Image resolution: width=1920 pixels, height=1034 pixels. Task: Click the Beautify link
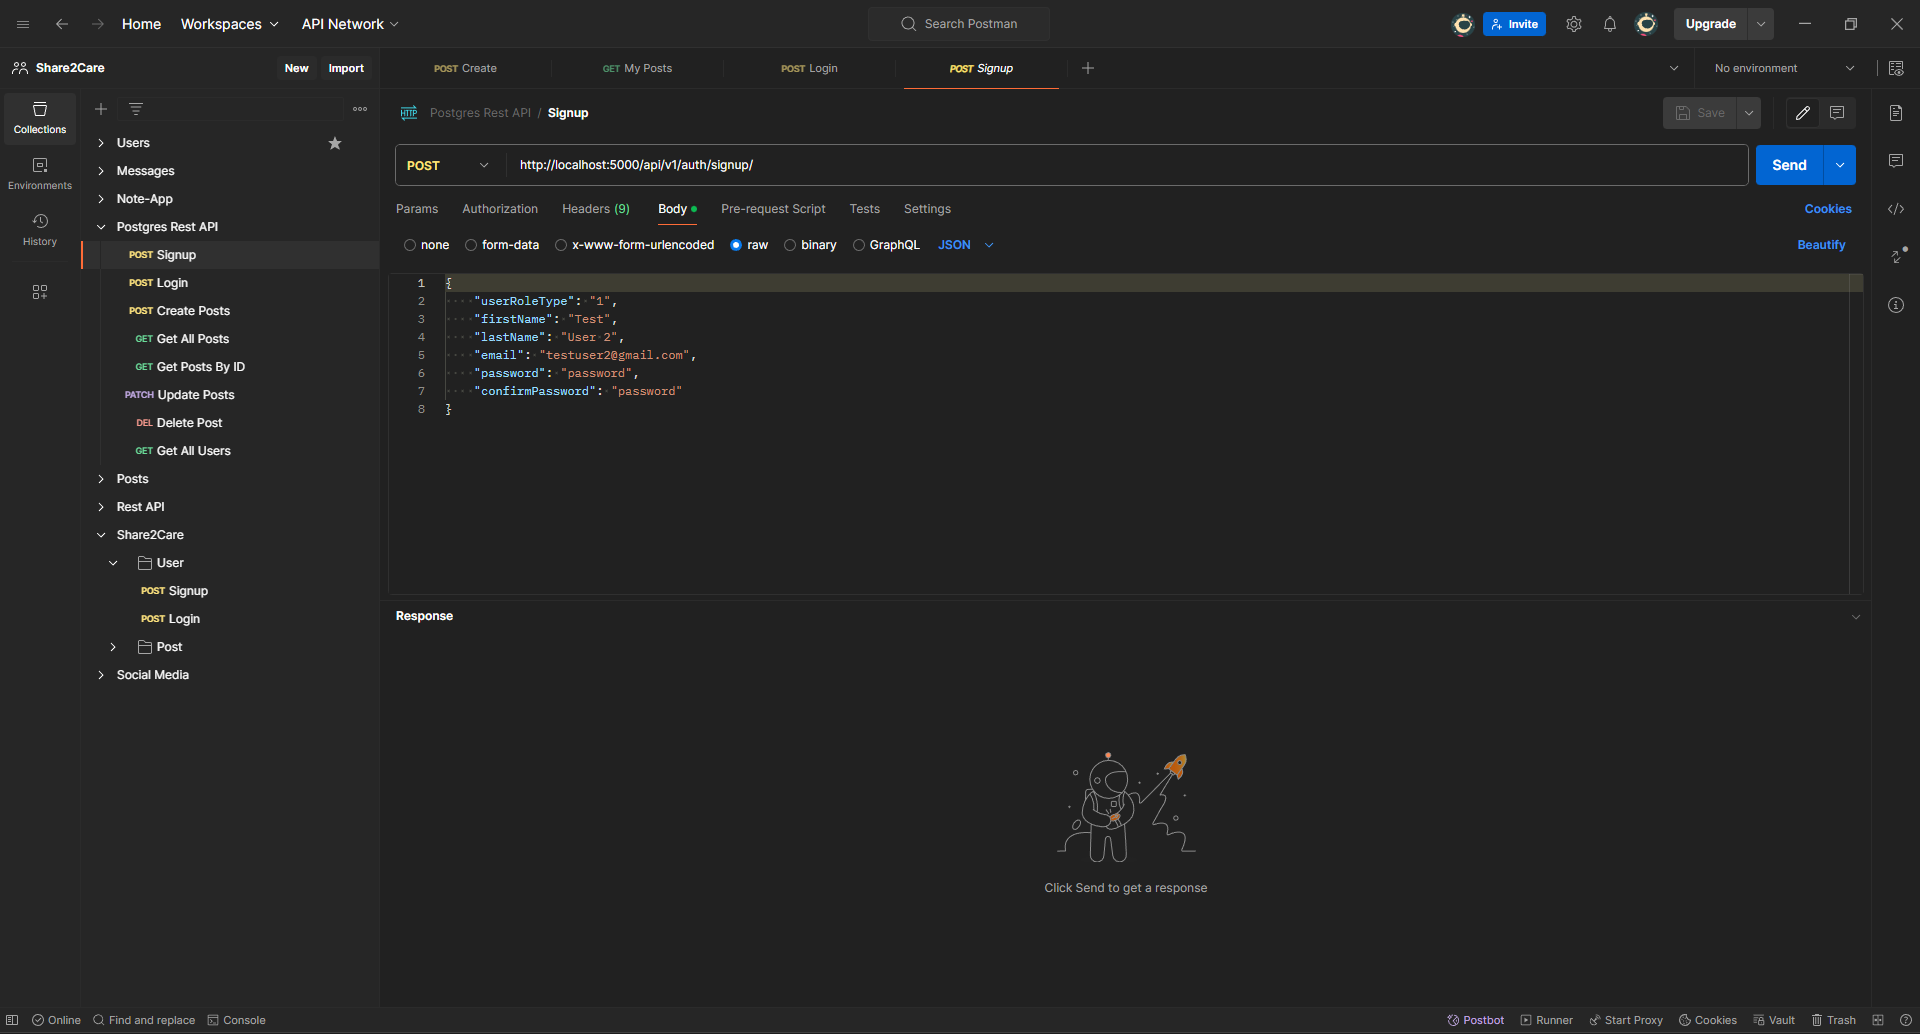click(x=1821, y=245)
